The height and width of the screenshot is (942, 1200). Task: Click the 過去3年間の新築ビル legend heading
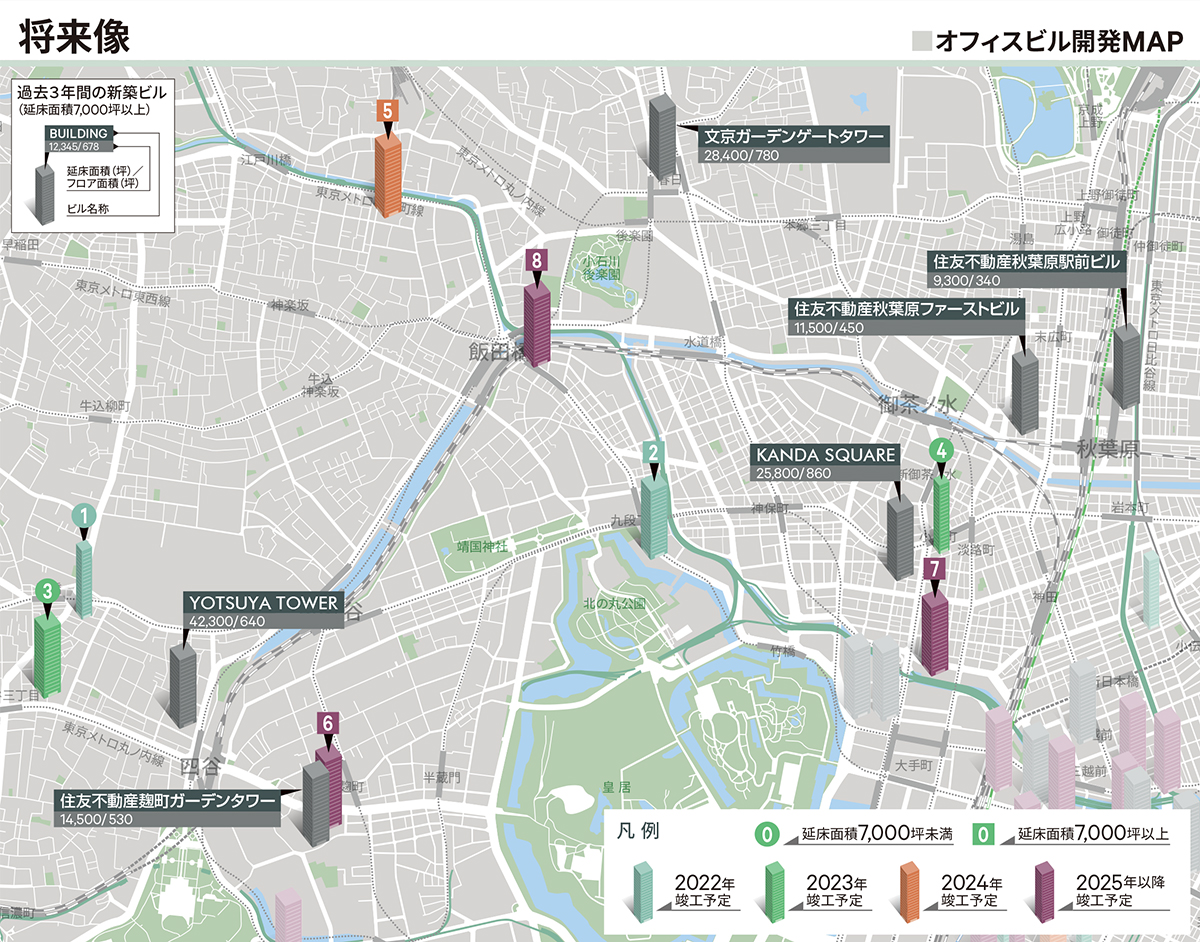click(91, 91)
